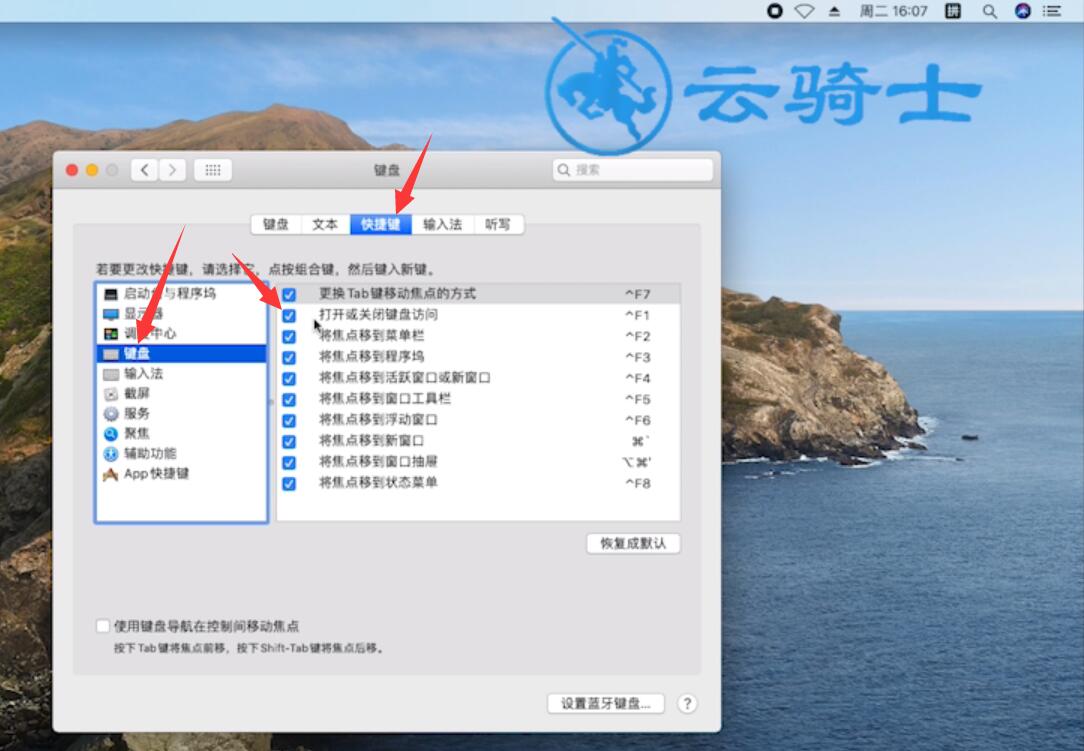Viewport: 1084px width, 751px height.
Task: Click screen recording stop icon in menu bar
Action: click(x=774, y=11)
